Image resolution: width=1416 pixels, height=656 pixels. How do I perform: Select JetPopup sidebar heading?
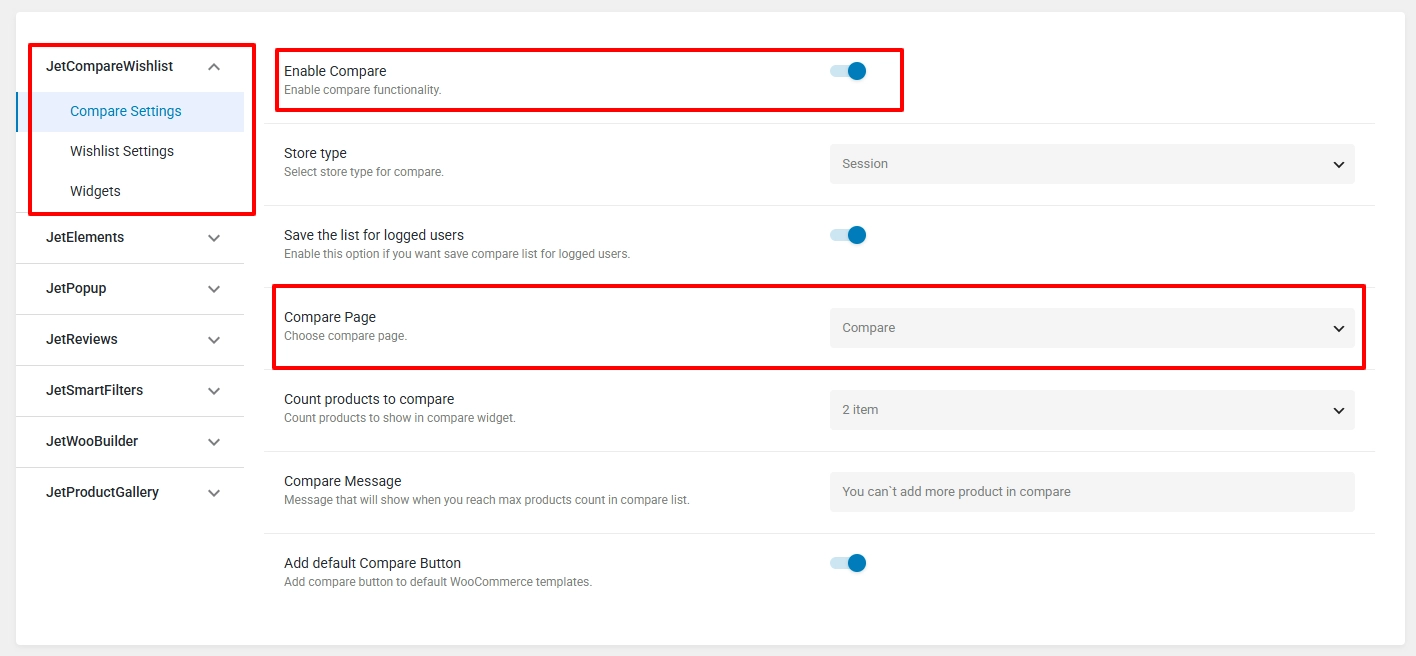pos(76,288)
